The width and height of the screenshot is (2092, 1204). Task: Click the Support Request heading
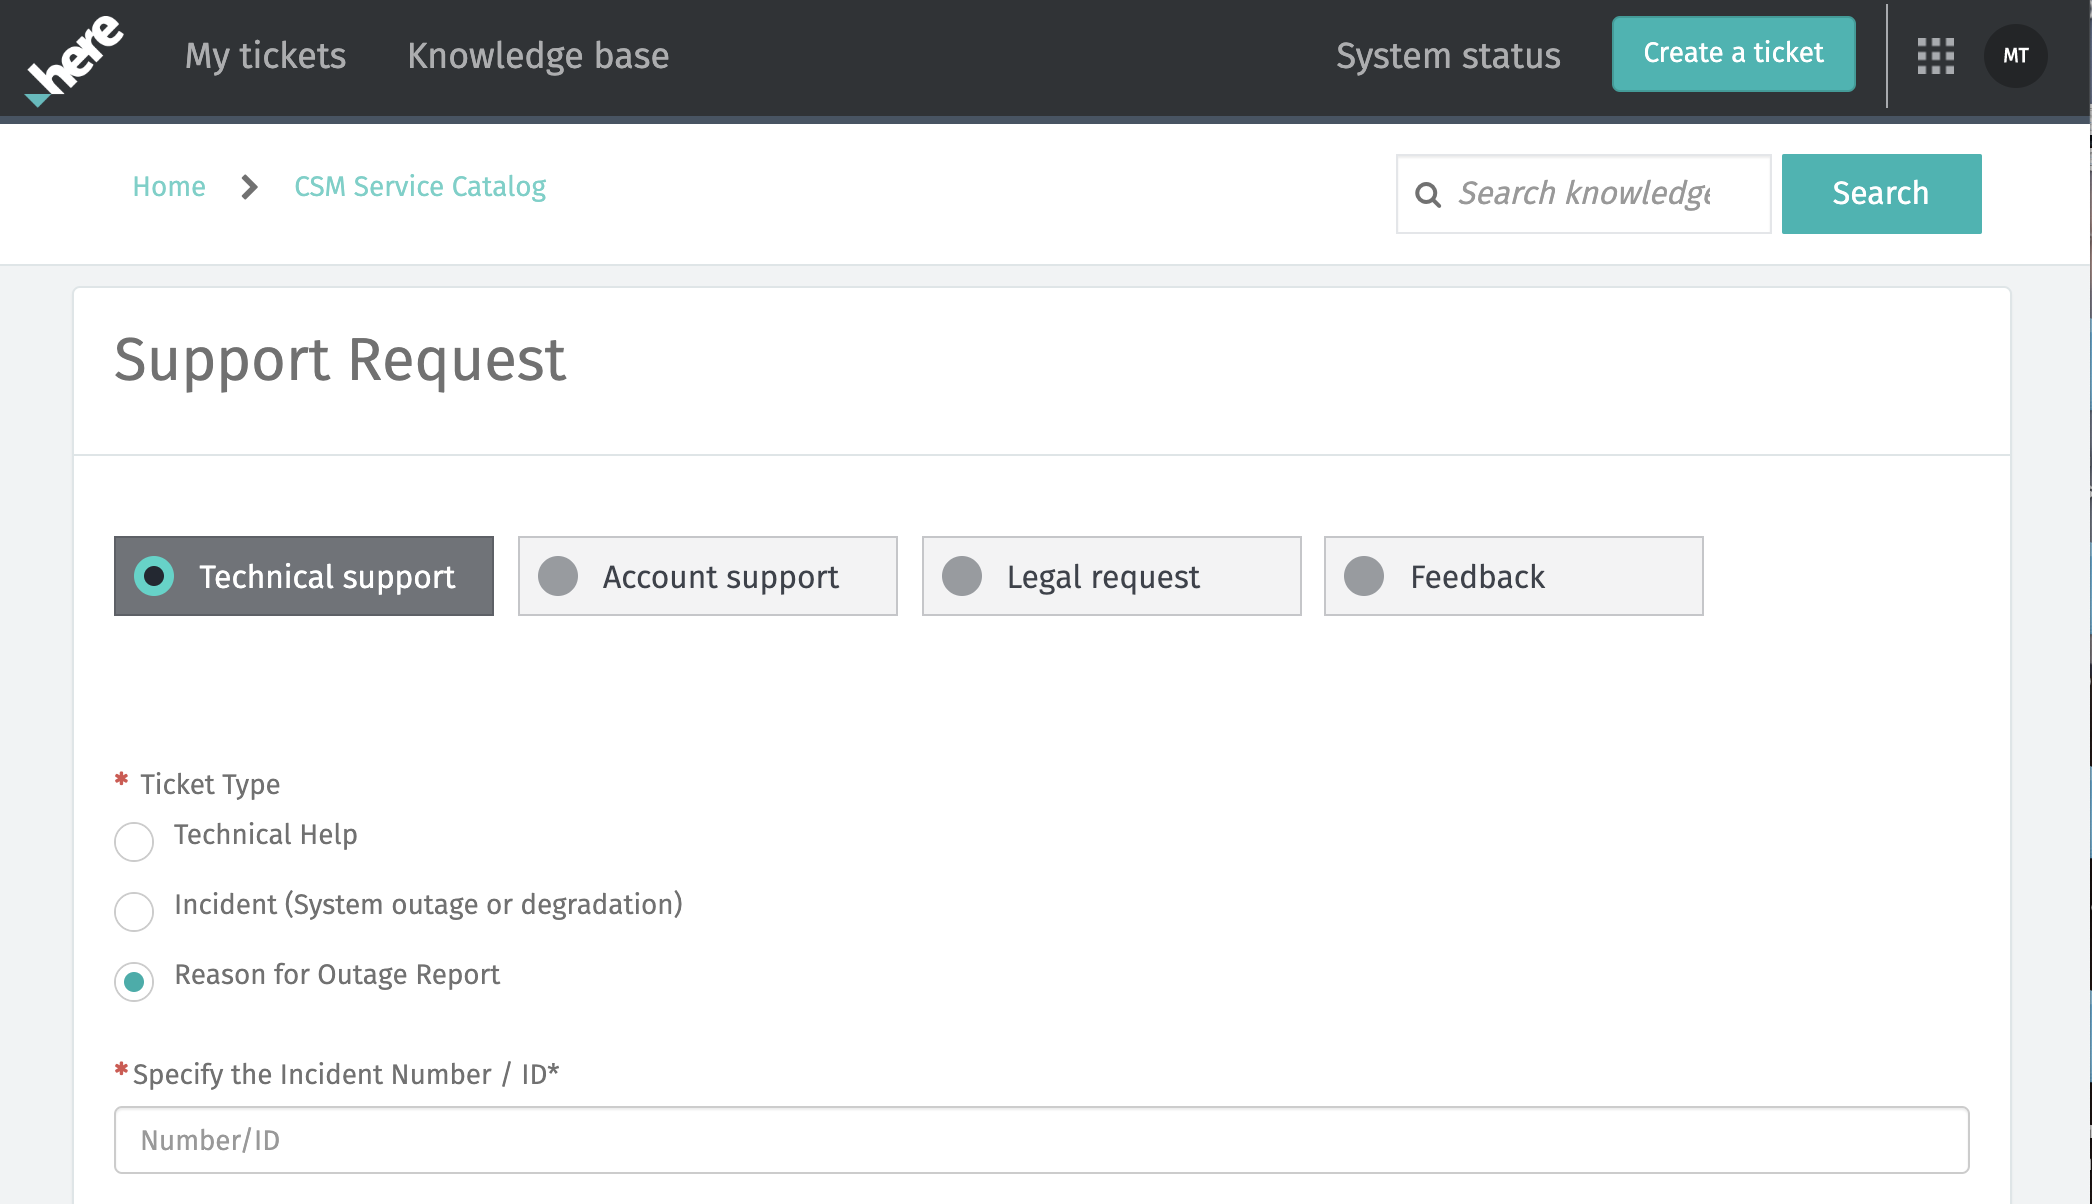click(x=340, y=360)
